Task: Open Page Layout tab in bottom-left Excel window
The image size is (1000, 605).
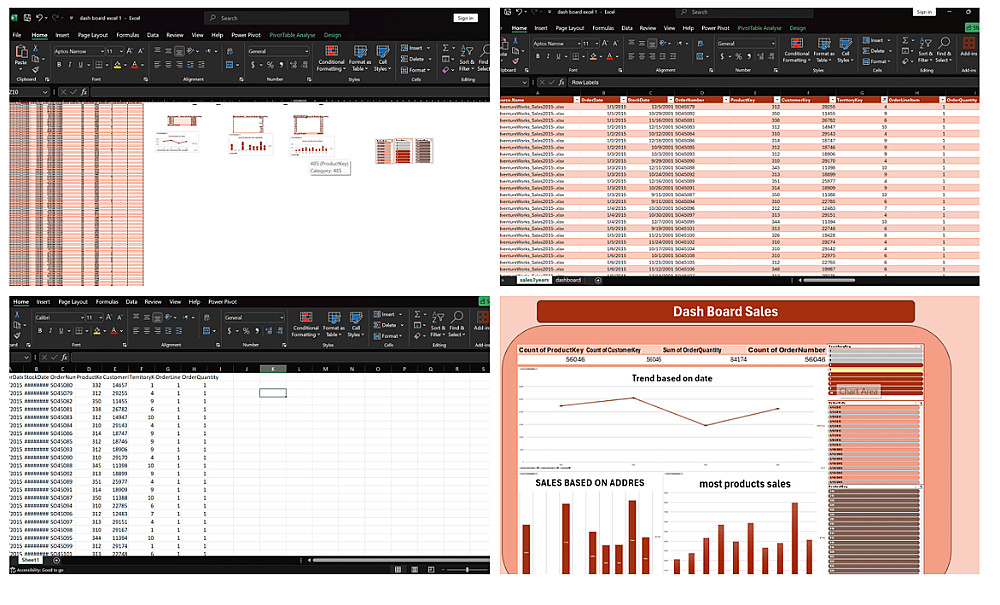Action: 73,302
